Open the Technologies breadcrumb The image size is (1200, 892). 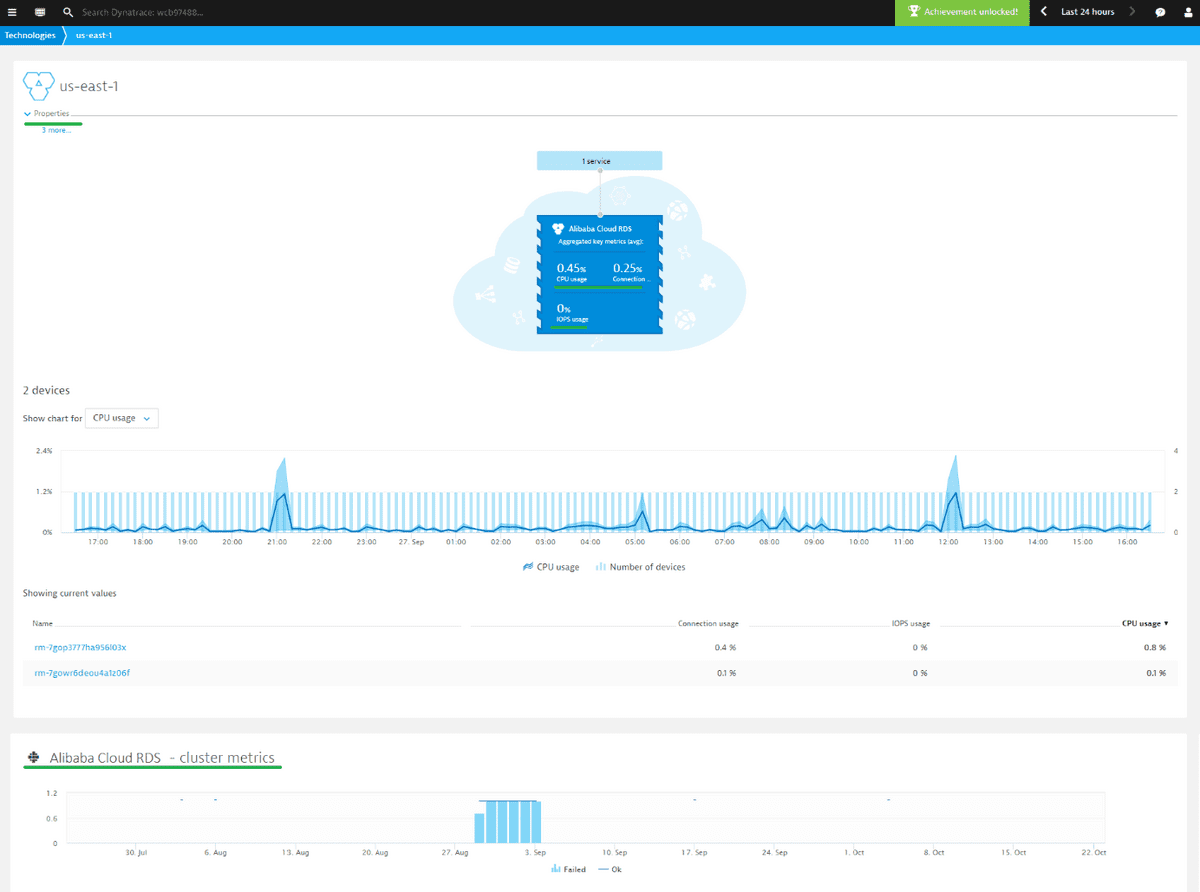click(x=30, y=34)
